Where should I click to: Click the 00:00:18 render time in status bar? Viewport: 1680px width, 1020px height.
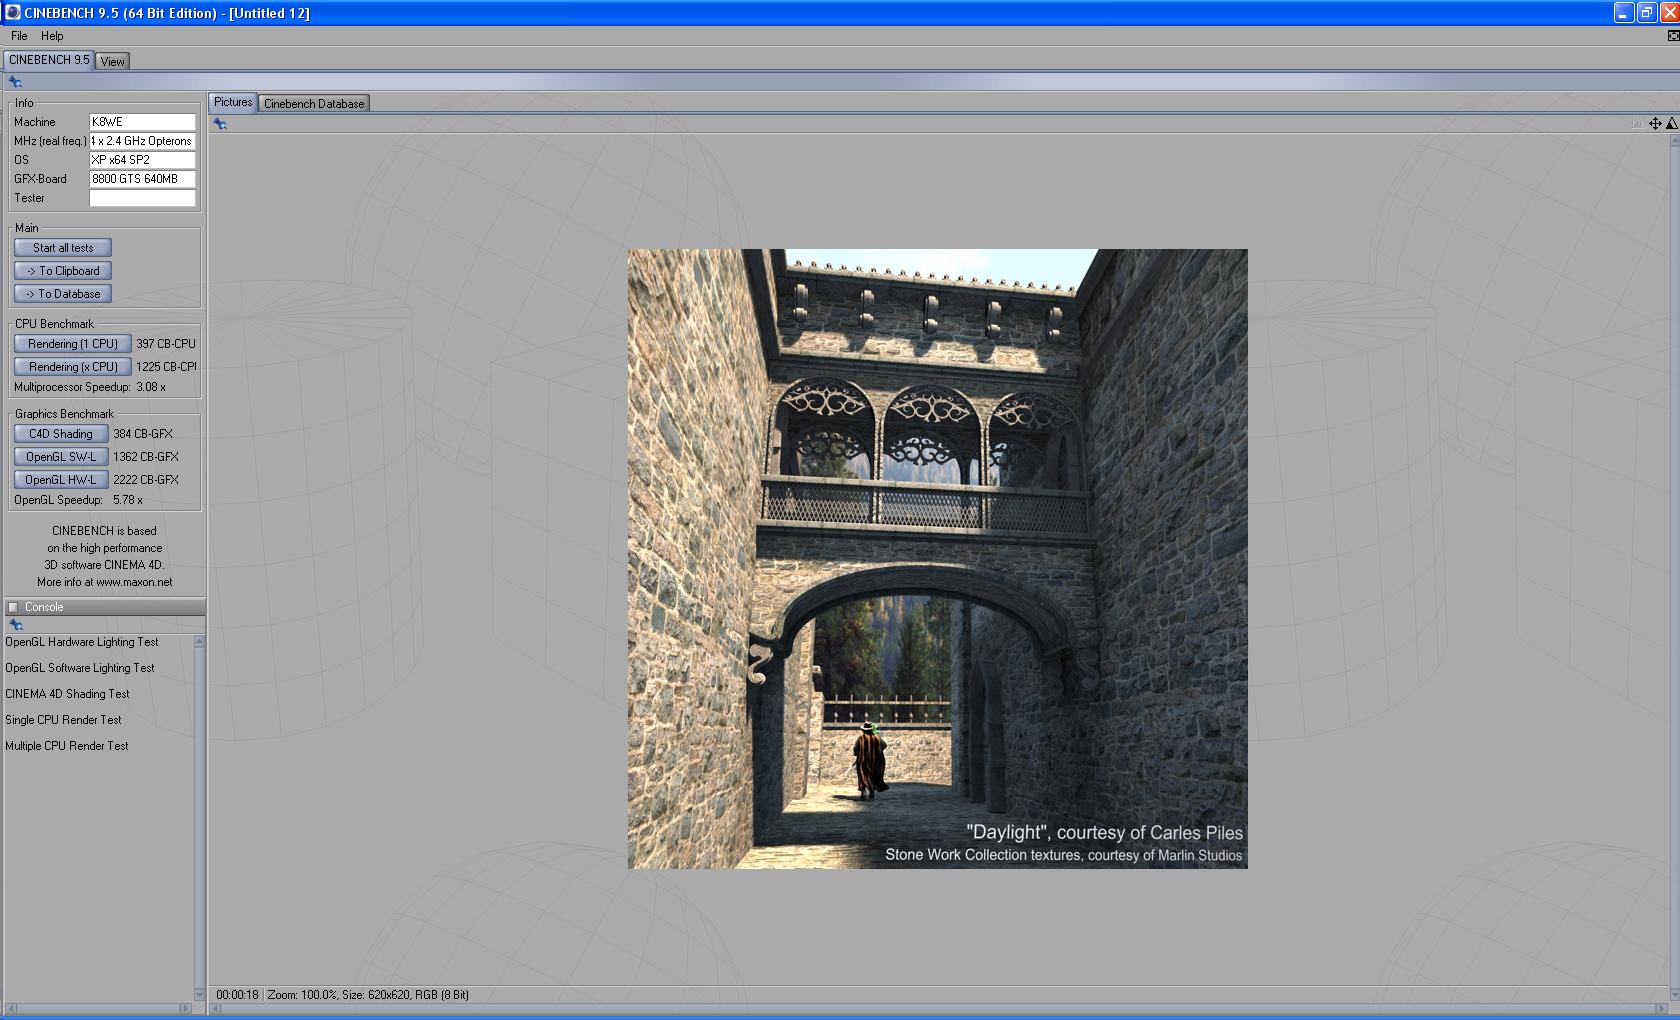click(237, 995)
